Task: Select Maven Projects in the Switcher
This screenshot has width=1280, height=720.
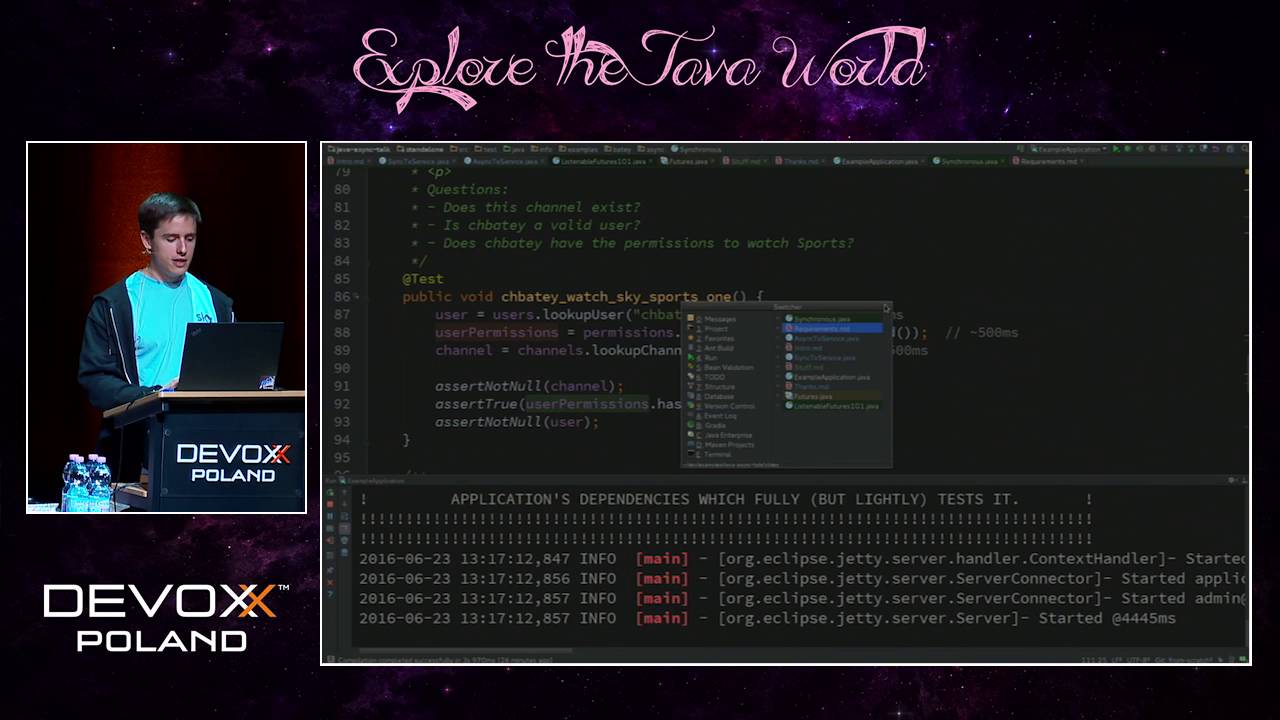Action: tap(722, 445)
